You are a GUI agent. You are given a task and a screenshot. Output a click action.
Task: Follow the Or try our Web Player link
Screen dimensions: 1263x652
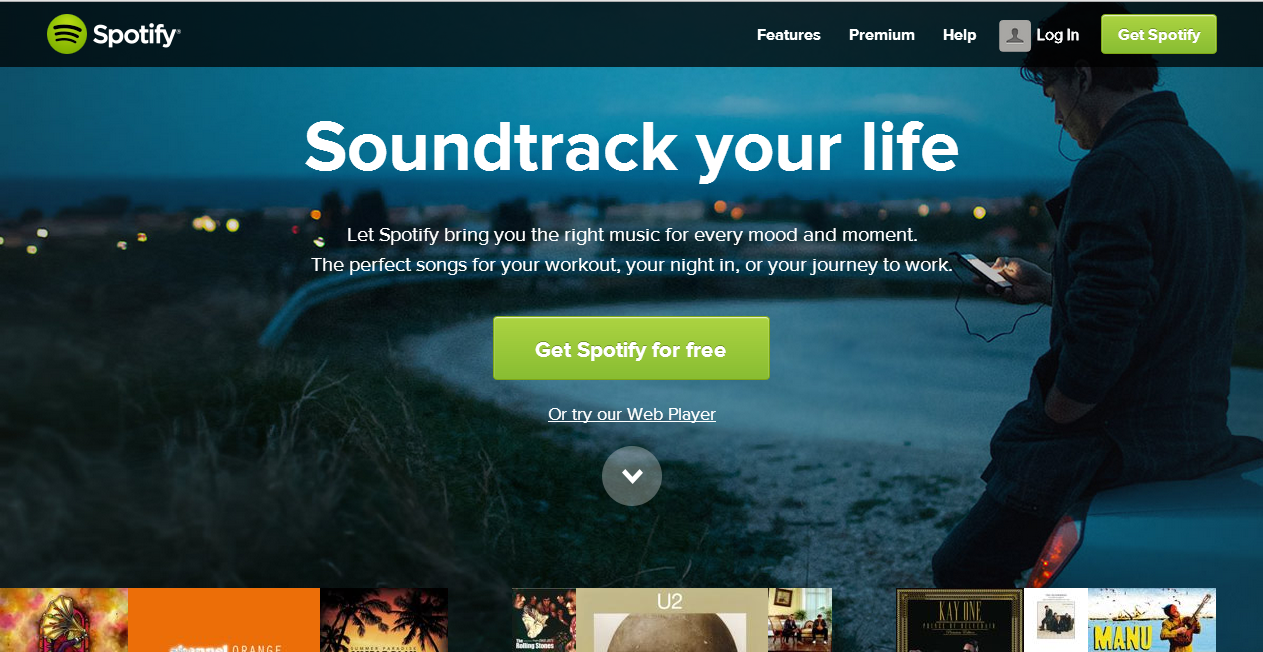coord(632,414)
